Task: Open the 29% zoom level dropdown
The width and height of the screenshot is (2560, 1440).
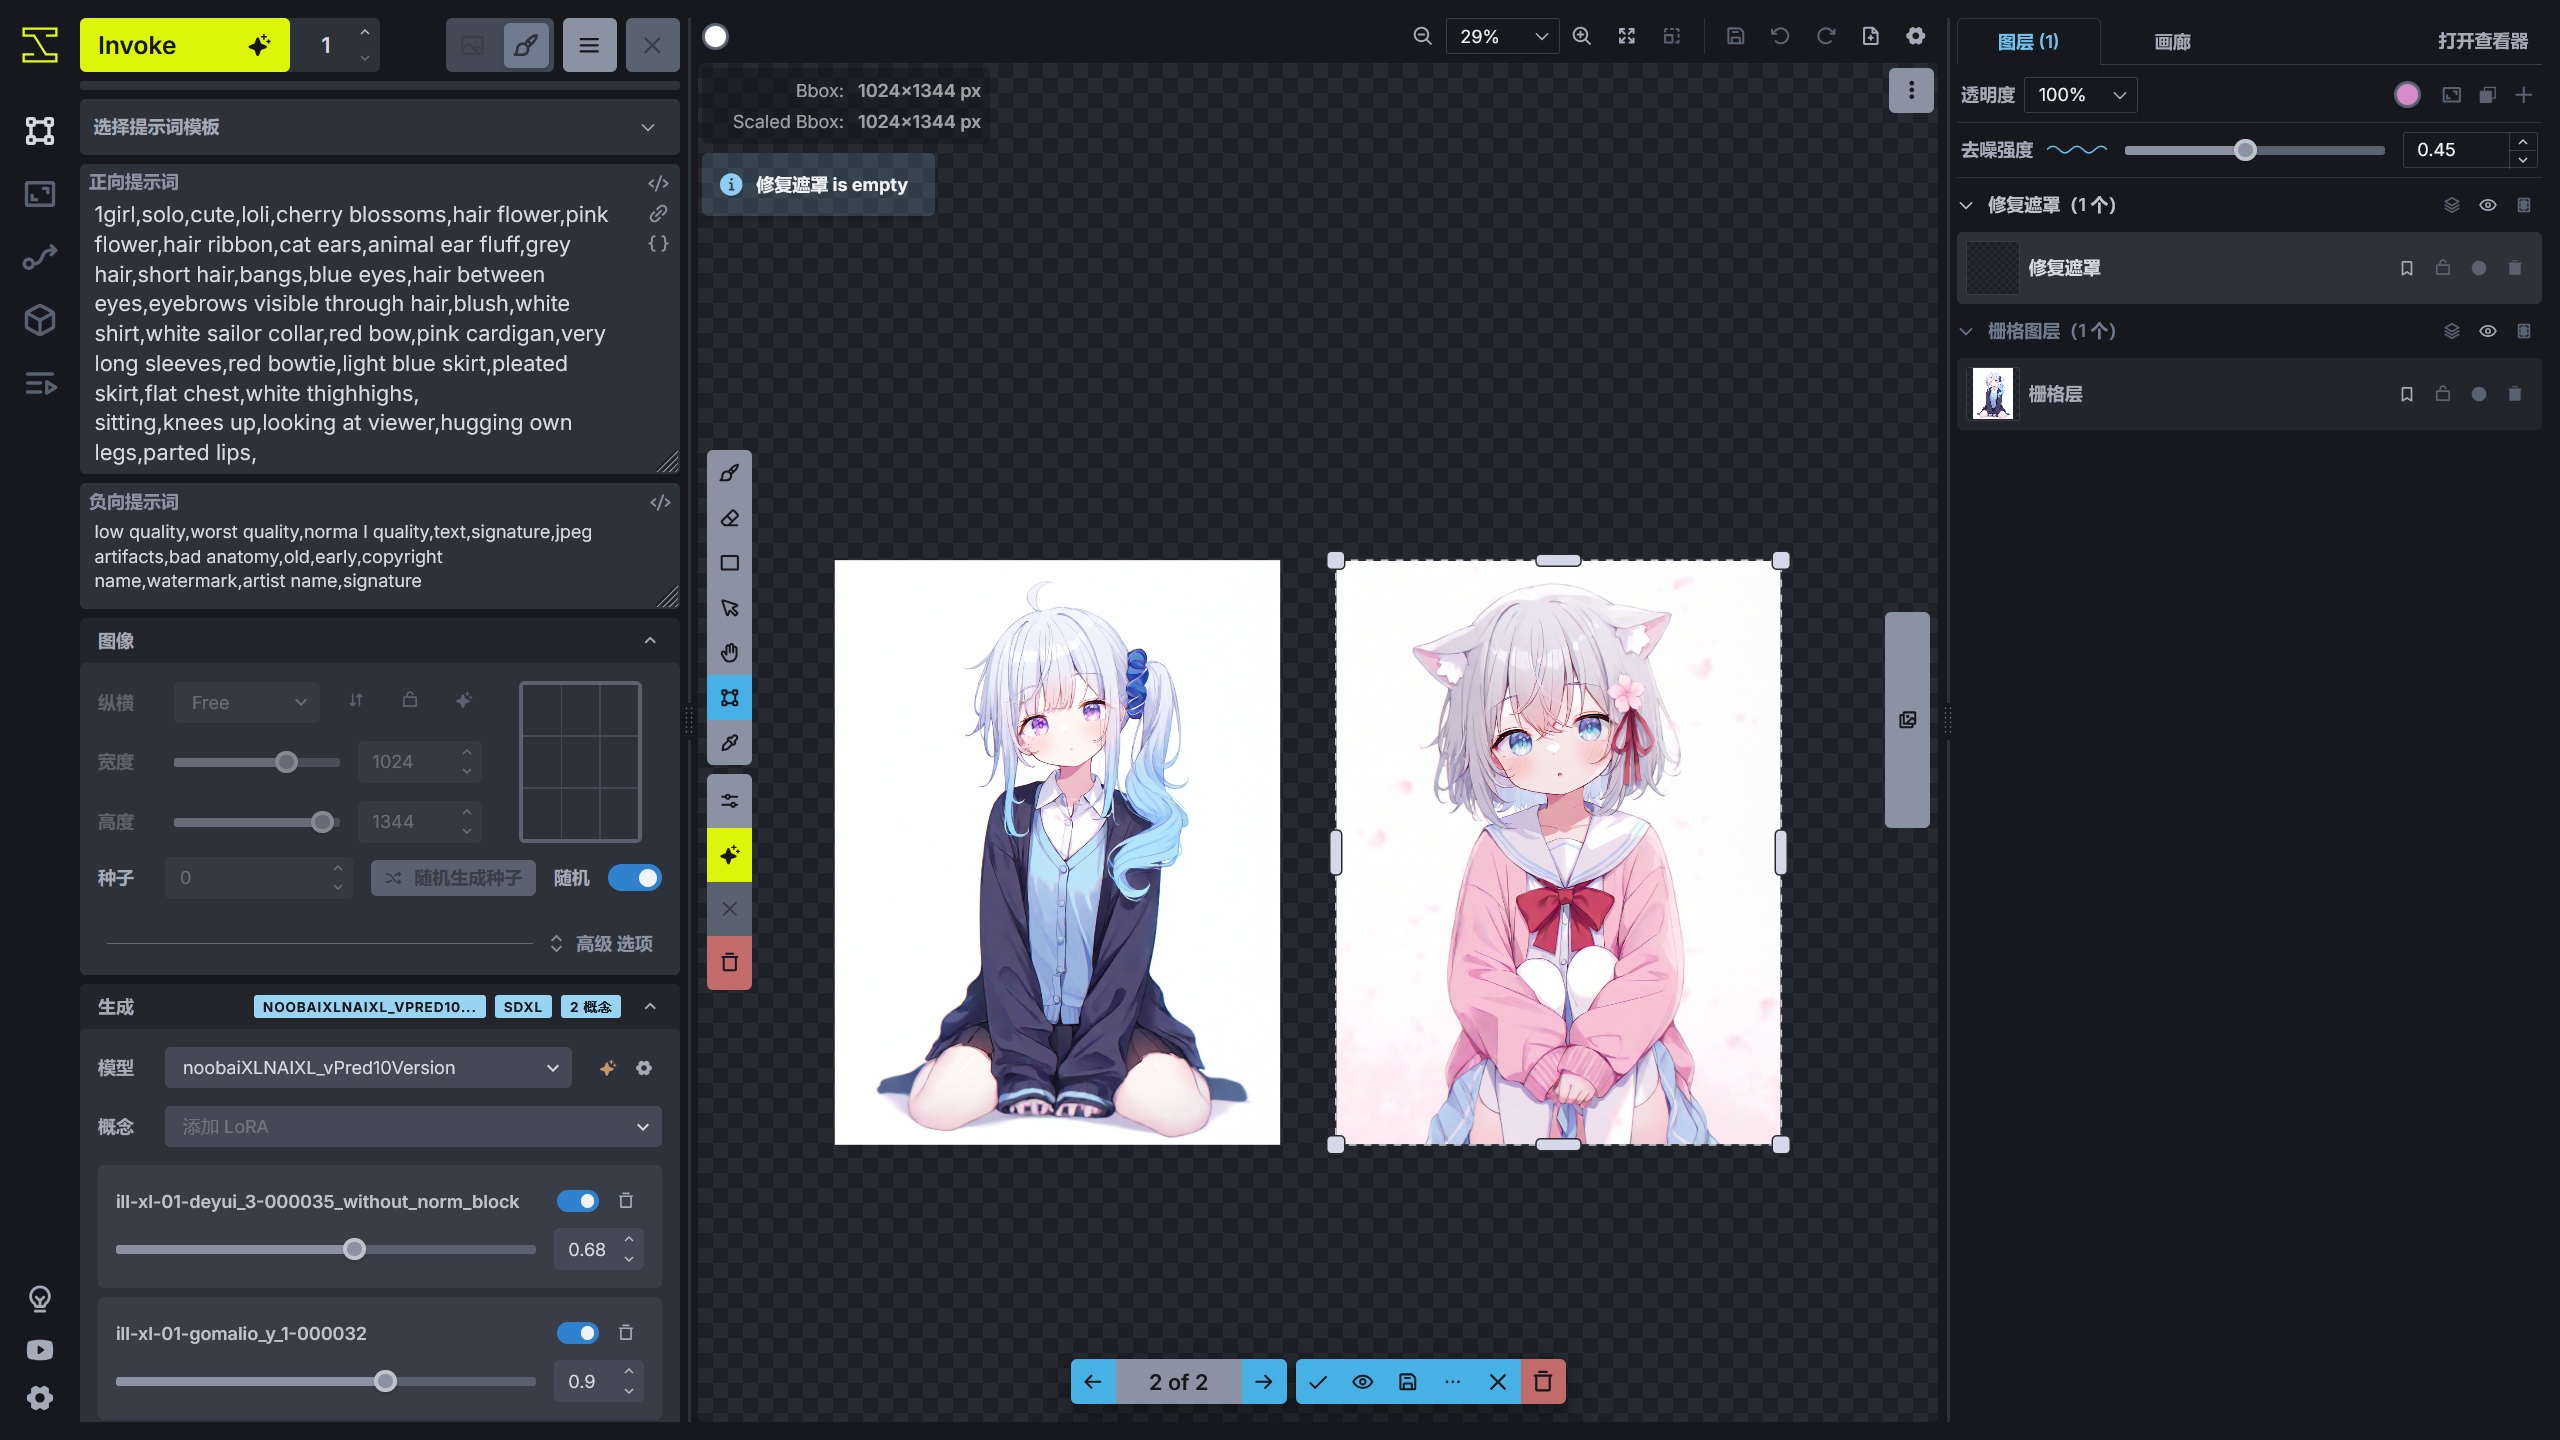Action: 1501,35
